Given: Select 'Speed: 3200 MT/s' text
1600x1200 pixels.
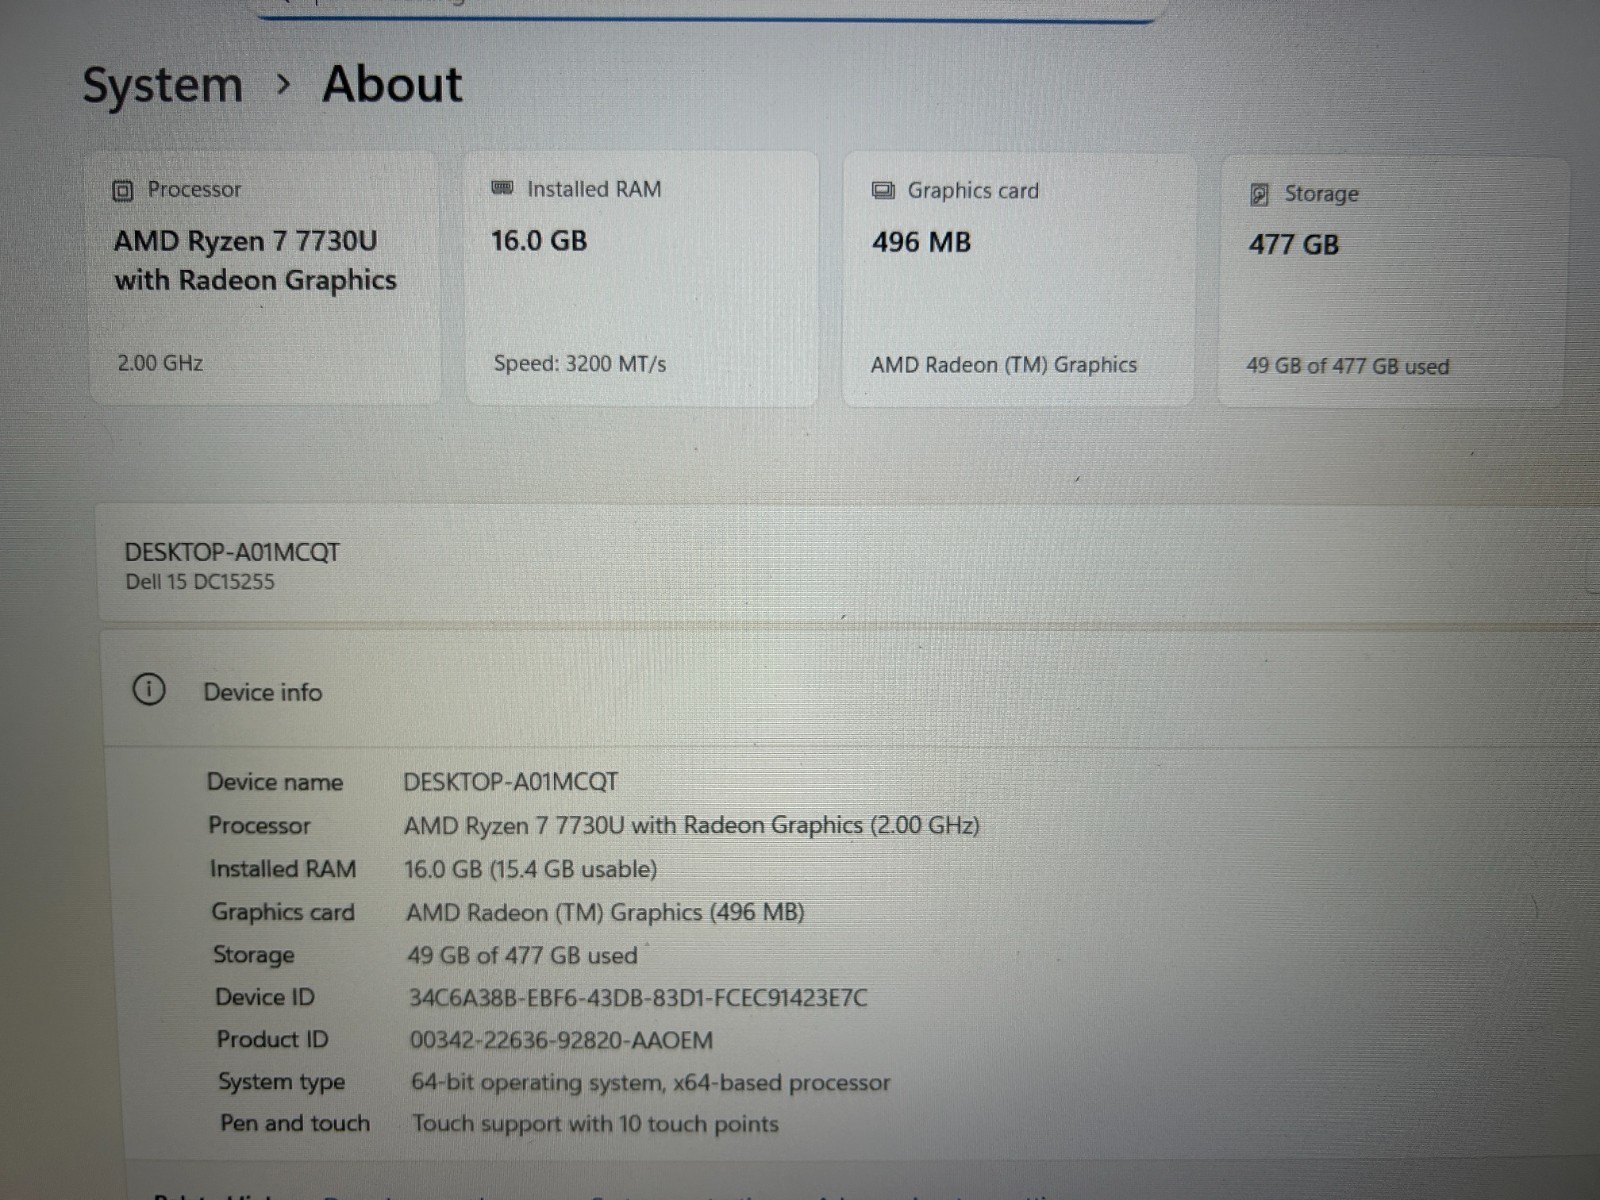Looking at the screenshot, I should 580,364.
